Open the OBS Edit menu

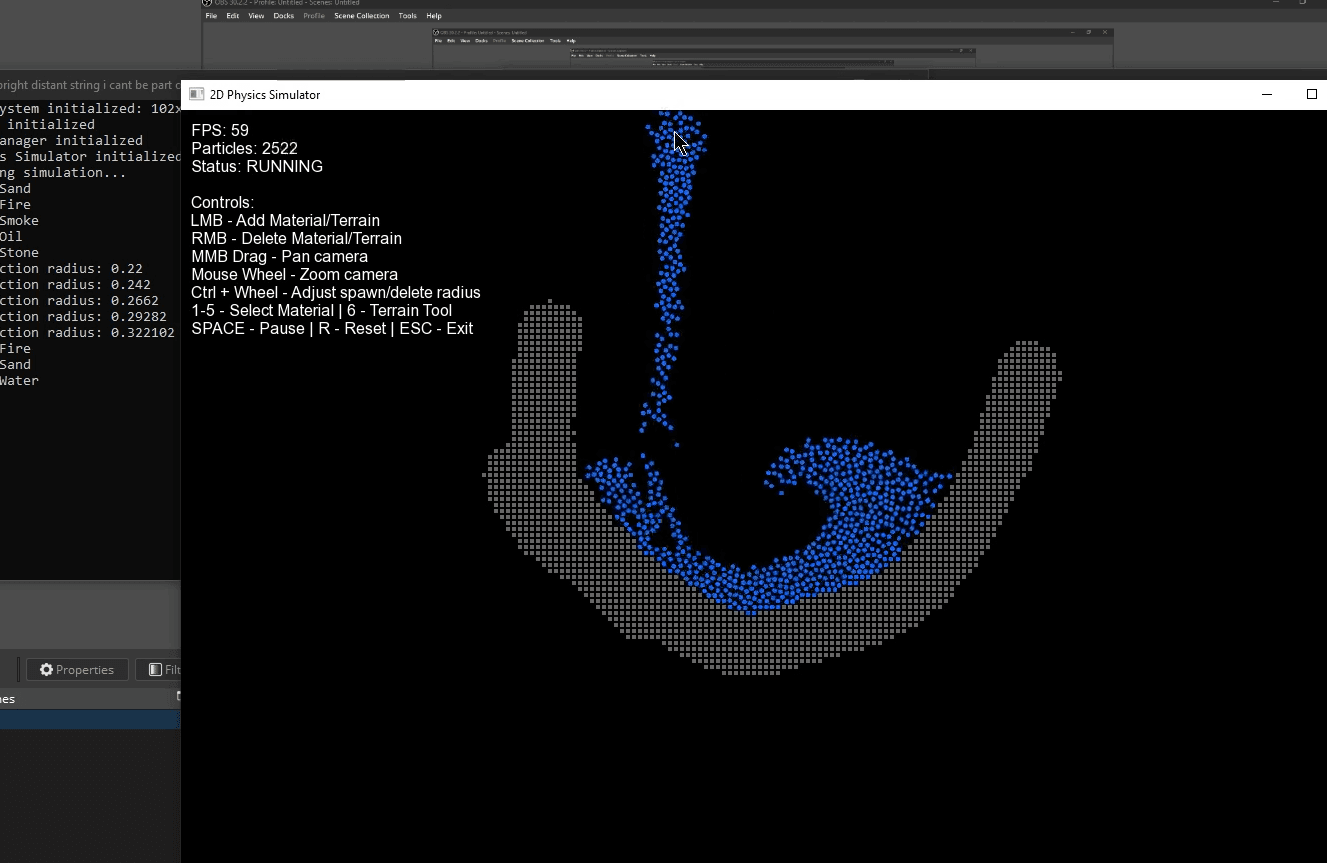tap(232, 16)
